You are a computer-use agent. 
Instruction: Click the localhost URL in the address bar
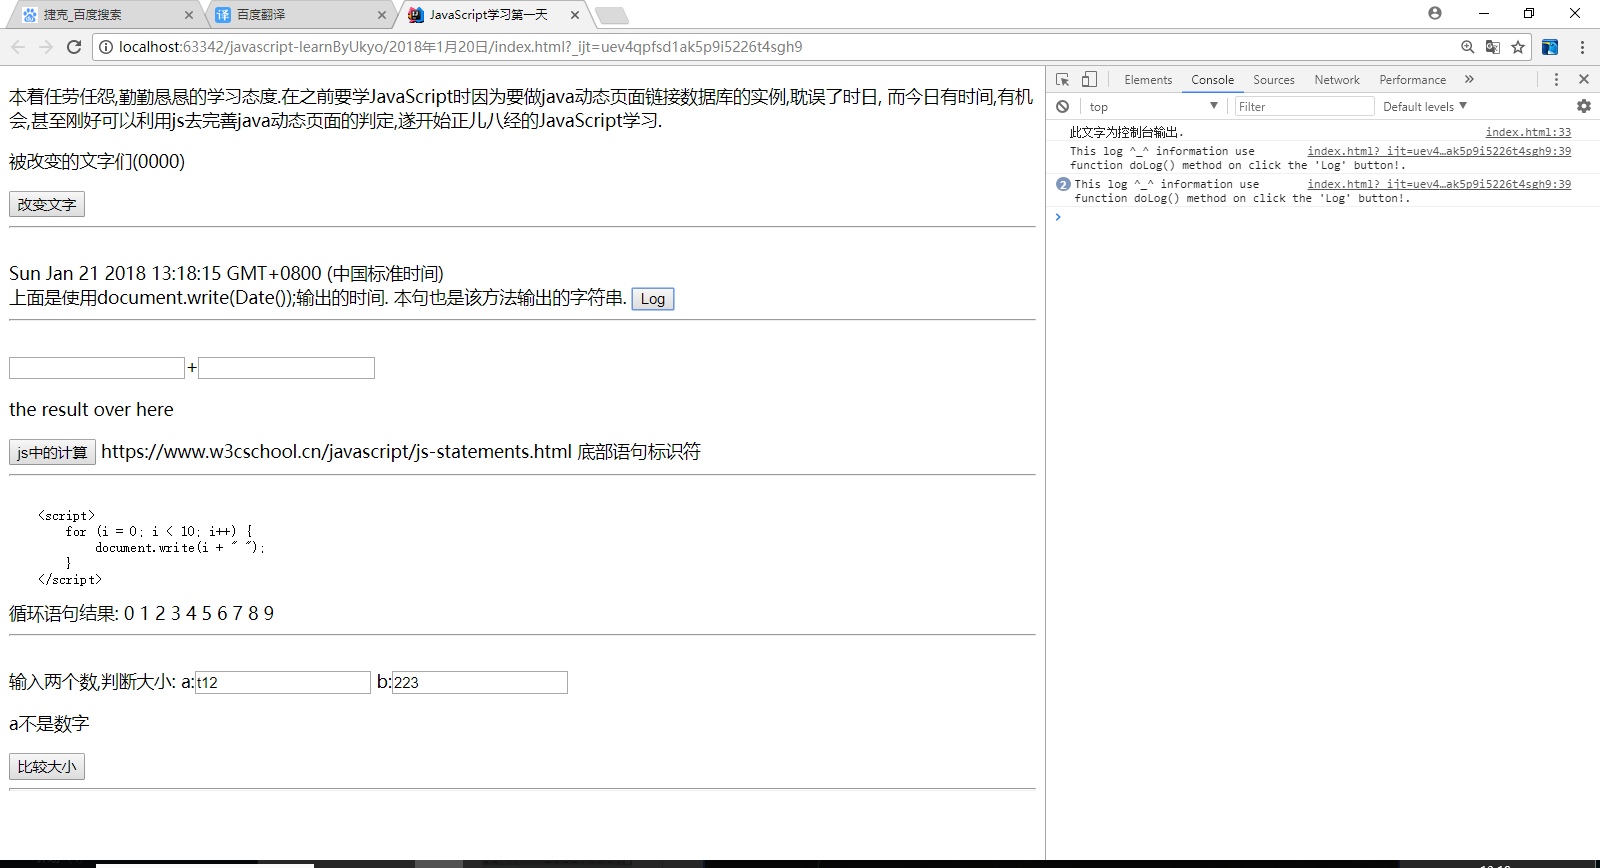tap(460, 47)
